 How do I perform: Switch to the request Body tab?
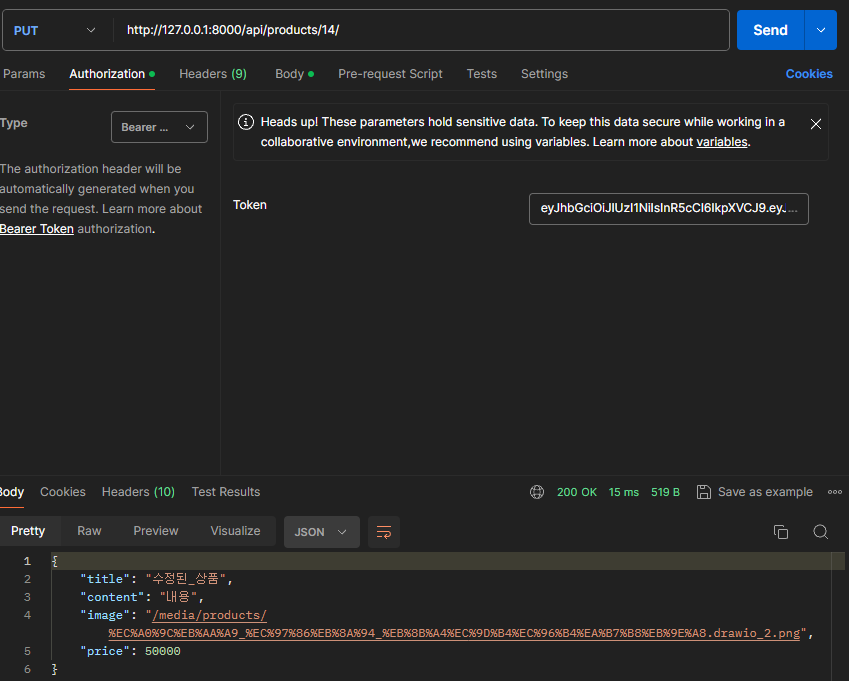pos(295,74)
